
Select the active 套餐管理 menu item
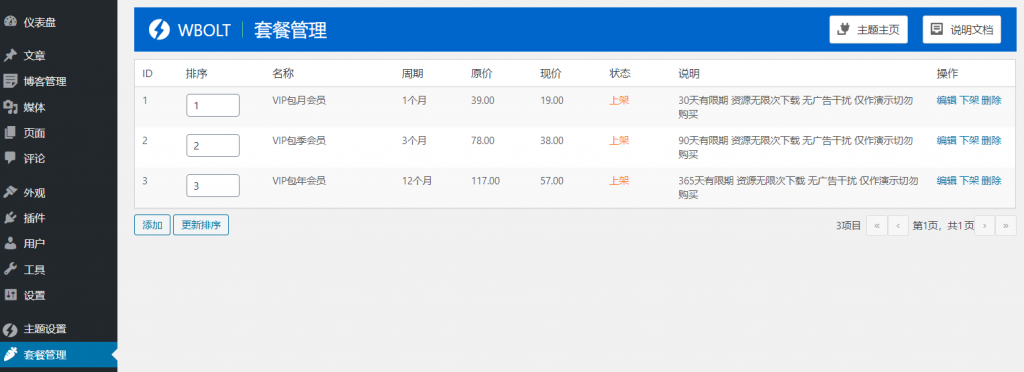coord(59,355)
